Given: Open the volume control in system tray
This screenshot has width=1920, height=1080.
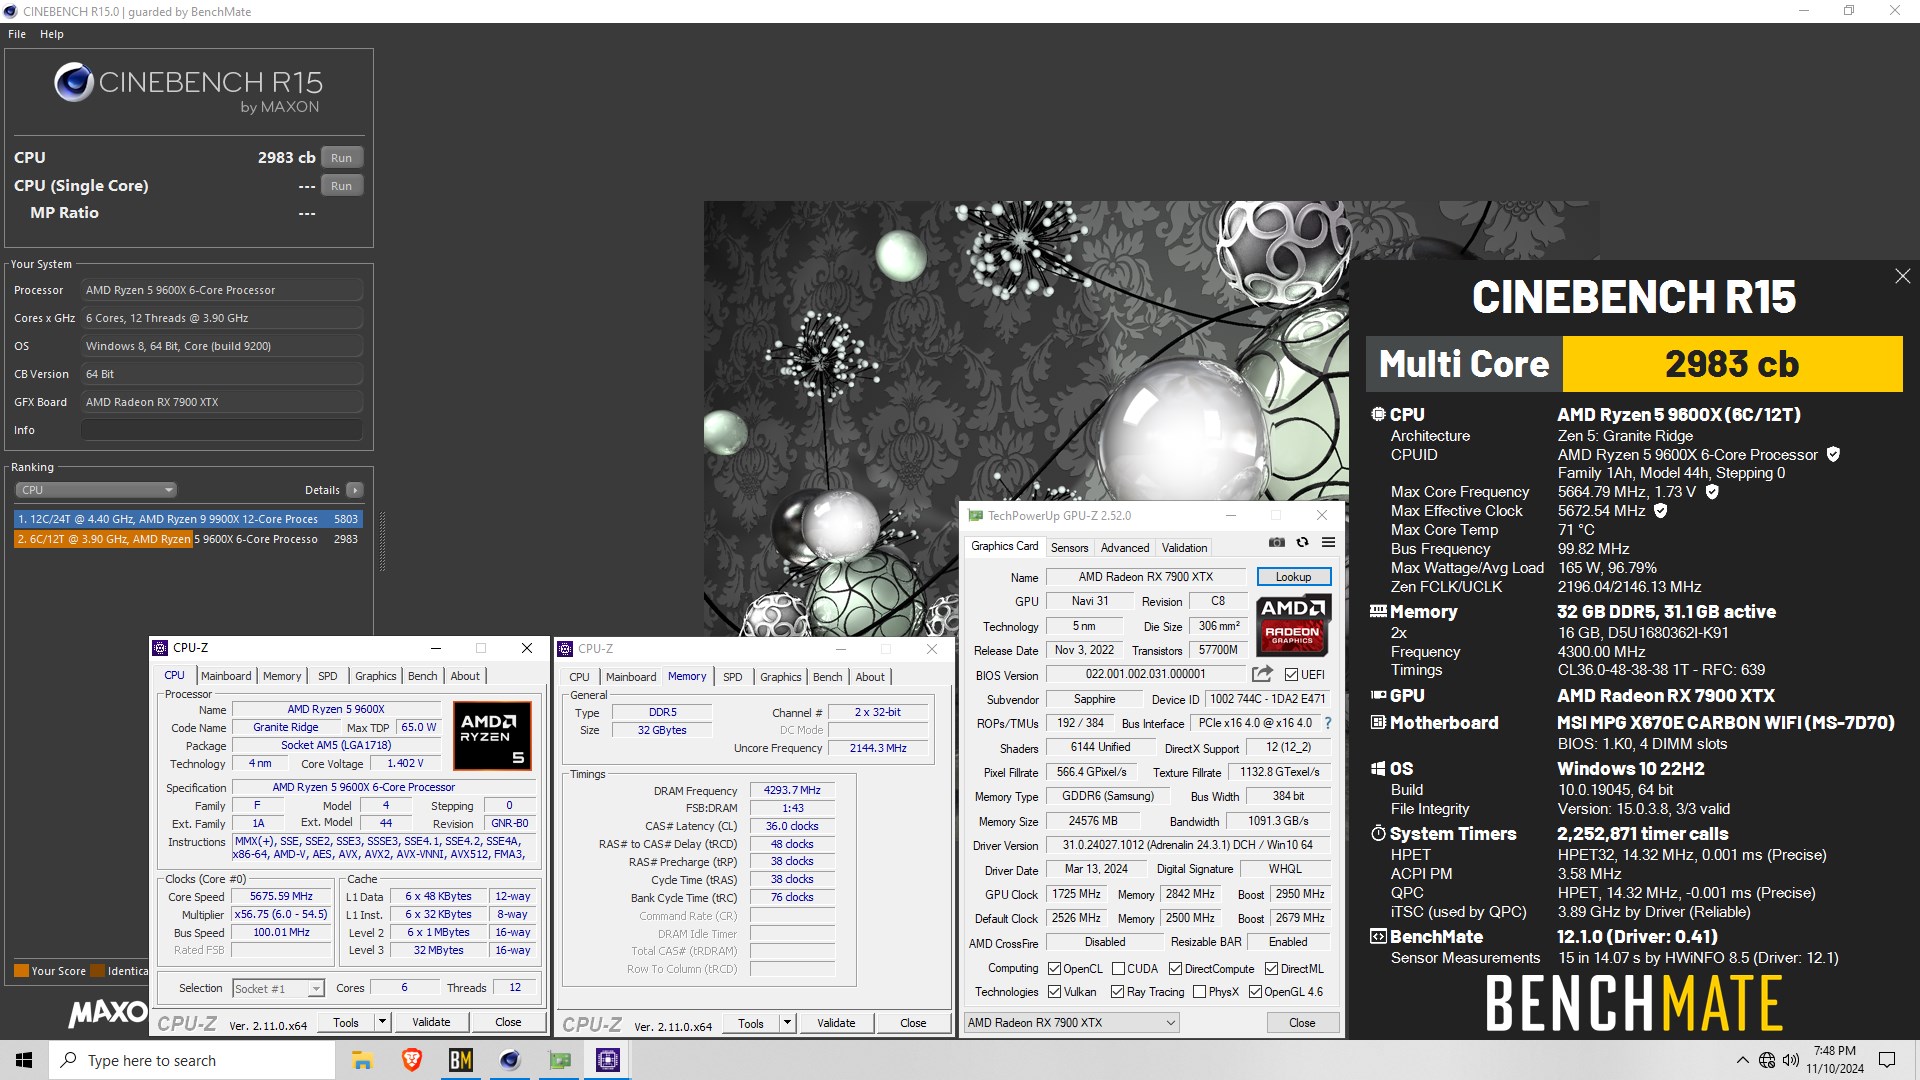Looking at the screenshot, I should pyautogui.click(x=1790, y=1060).
